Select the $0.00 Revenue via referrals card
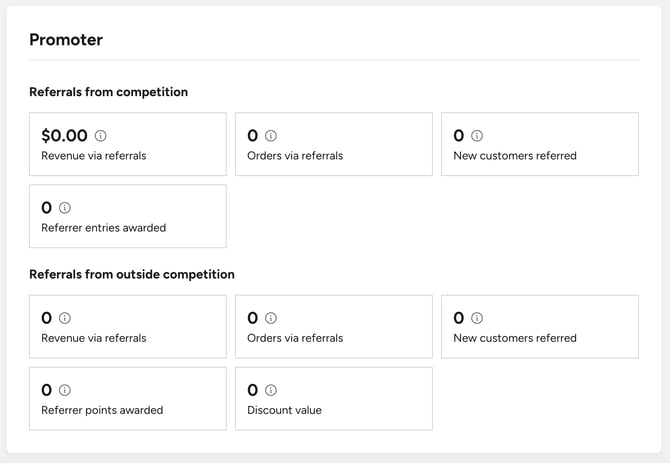This screenshot has height=463, width=670. [x=128, y=144]
